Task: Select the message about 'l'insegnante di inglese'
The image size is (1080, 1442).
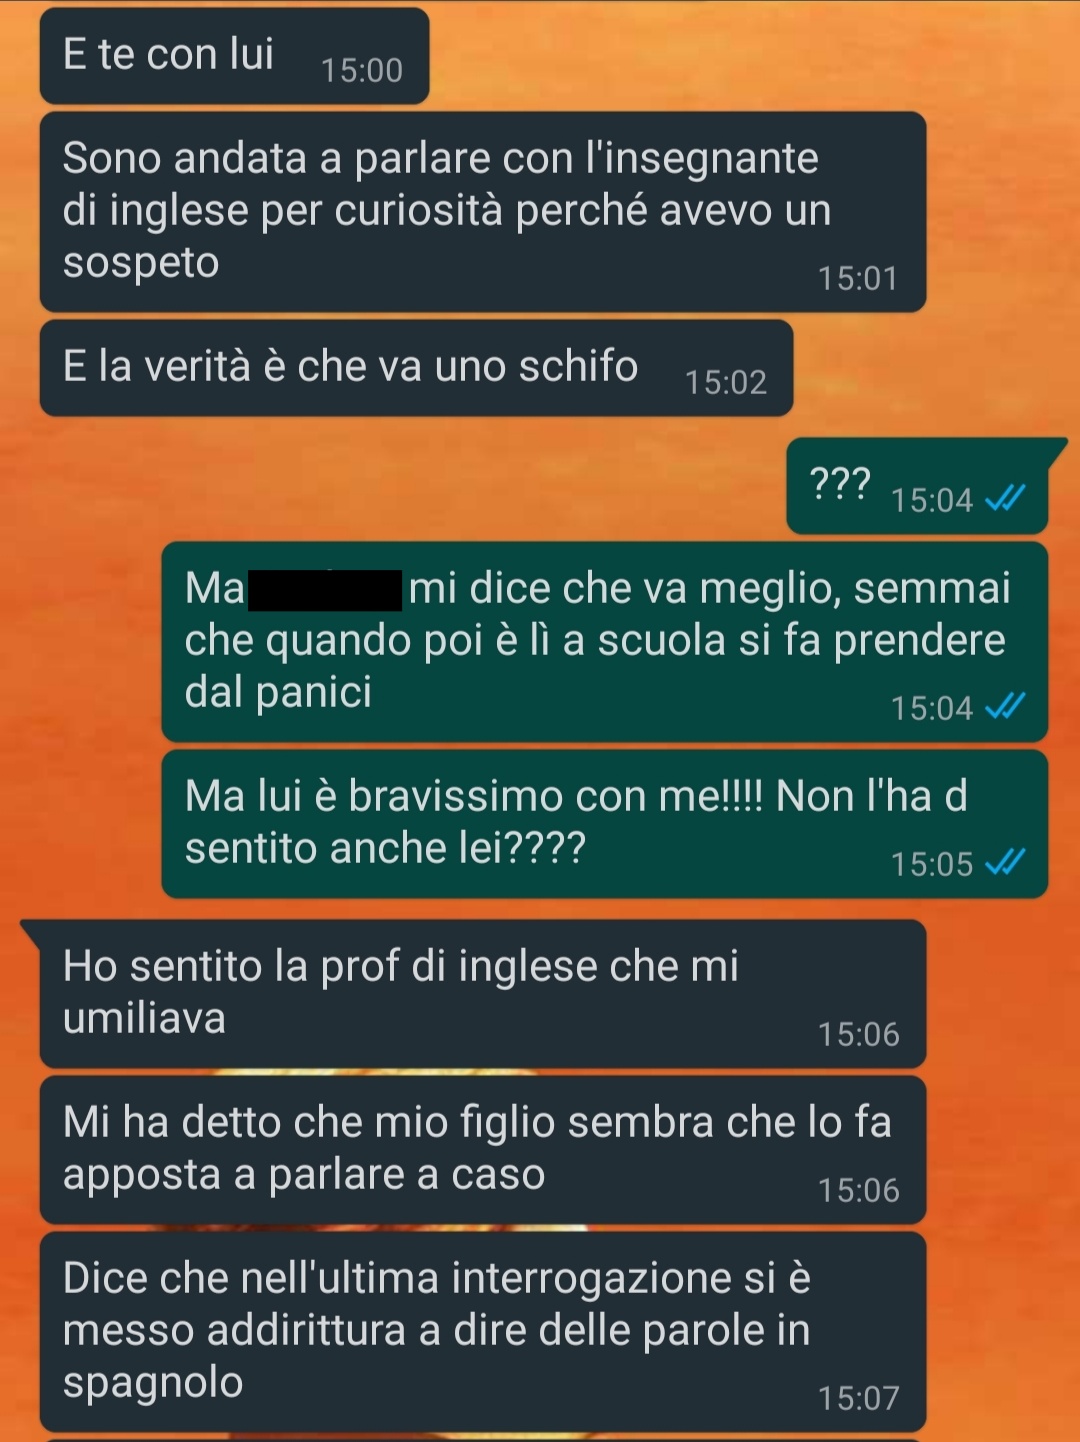Action: [x=483, y=212]
